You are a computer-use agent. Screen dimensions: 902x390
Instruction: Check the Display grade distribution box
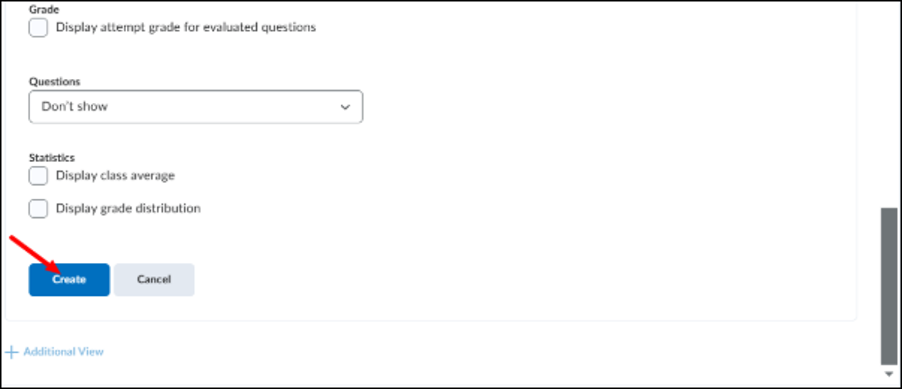click(x=38, y=208)
